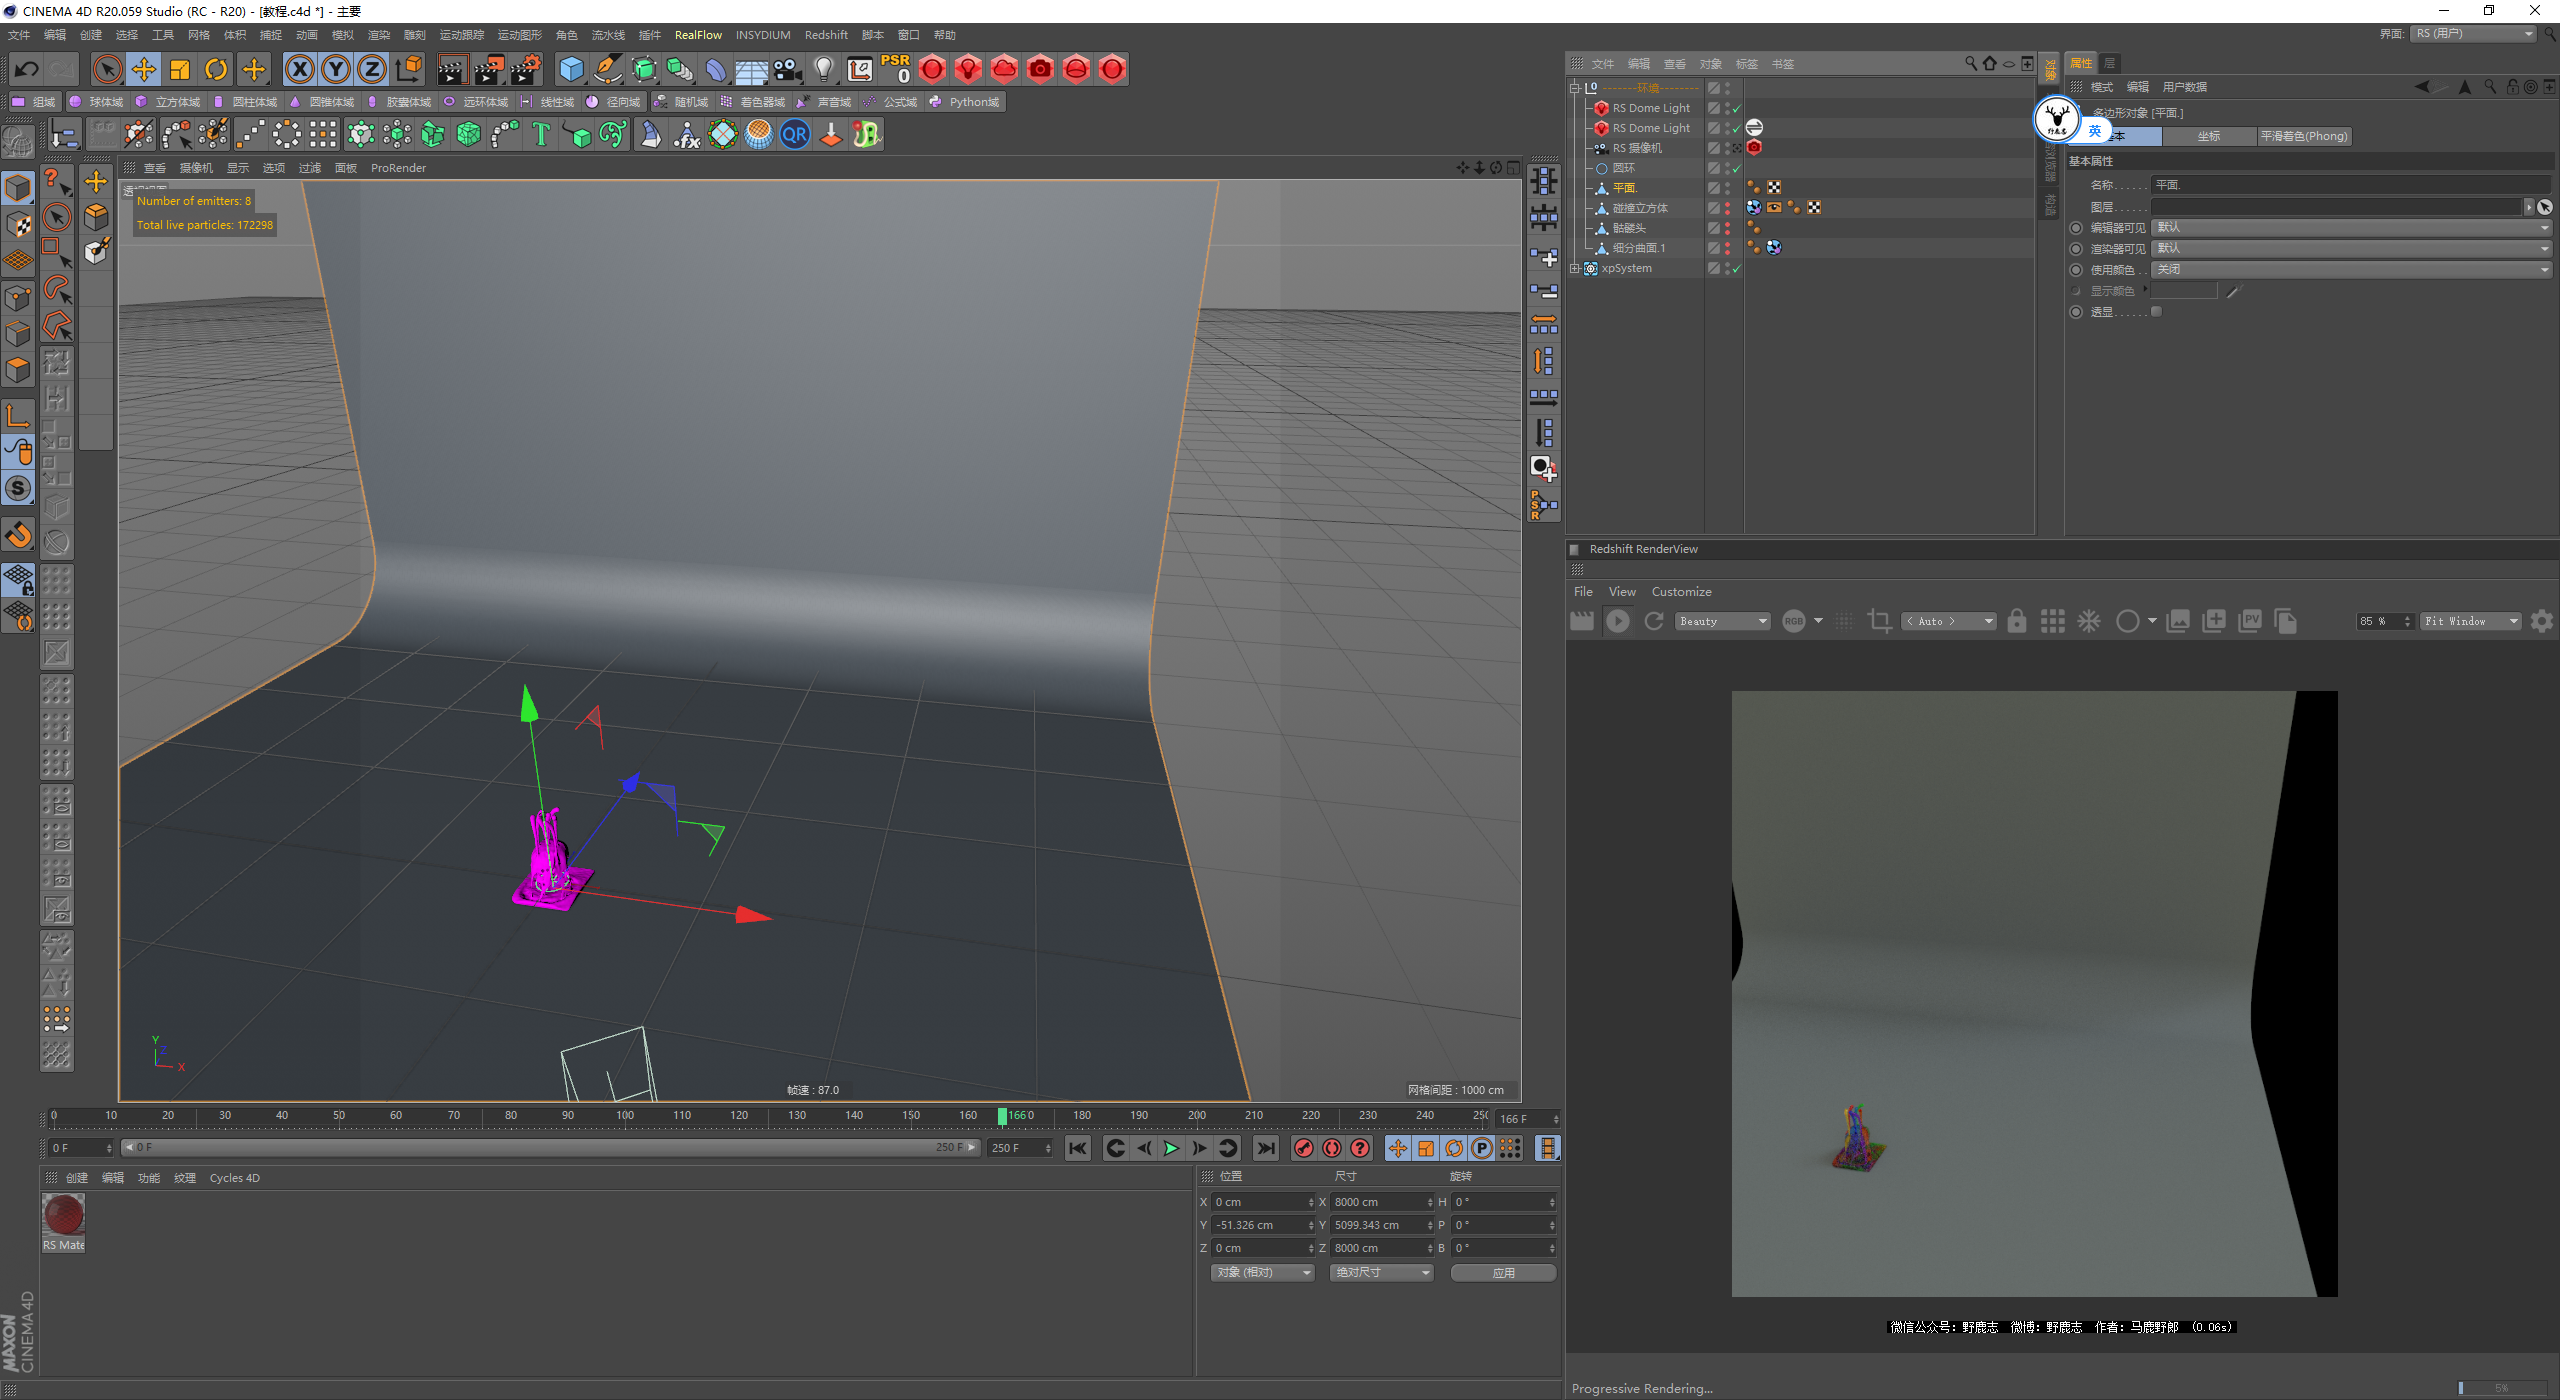Click the Undo arrow icon
The image size is (2560, 1400).
point(27,69)
